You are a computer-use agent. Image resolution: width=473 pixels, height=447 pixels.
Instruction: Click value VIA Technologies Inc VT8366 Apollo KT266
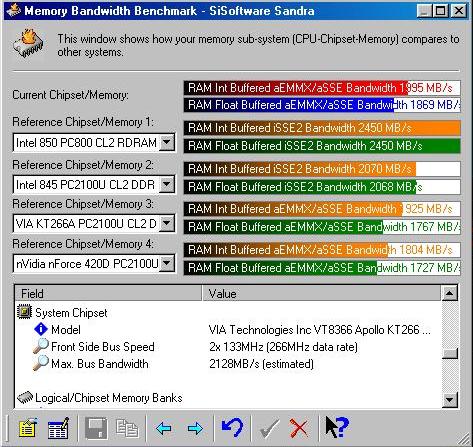[x=319, y=330]
